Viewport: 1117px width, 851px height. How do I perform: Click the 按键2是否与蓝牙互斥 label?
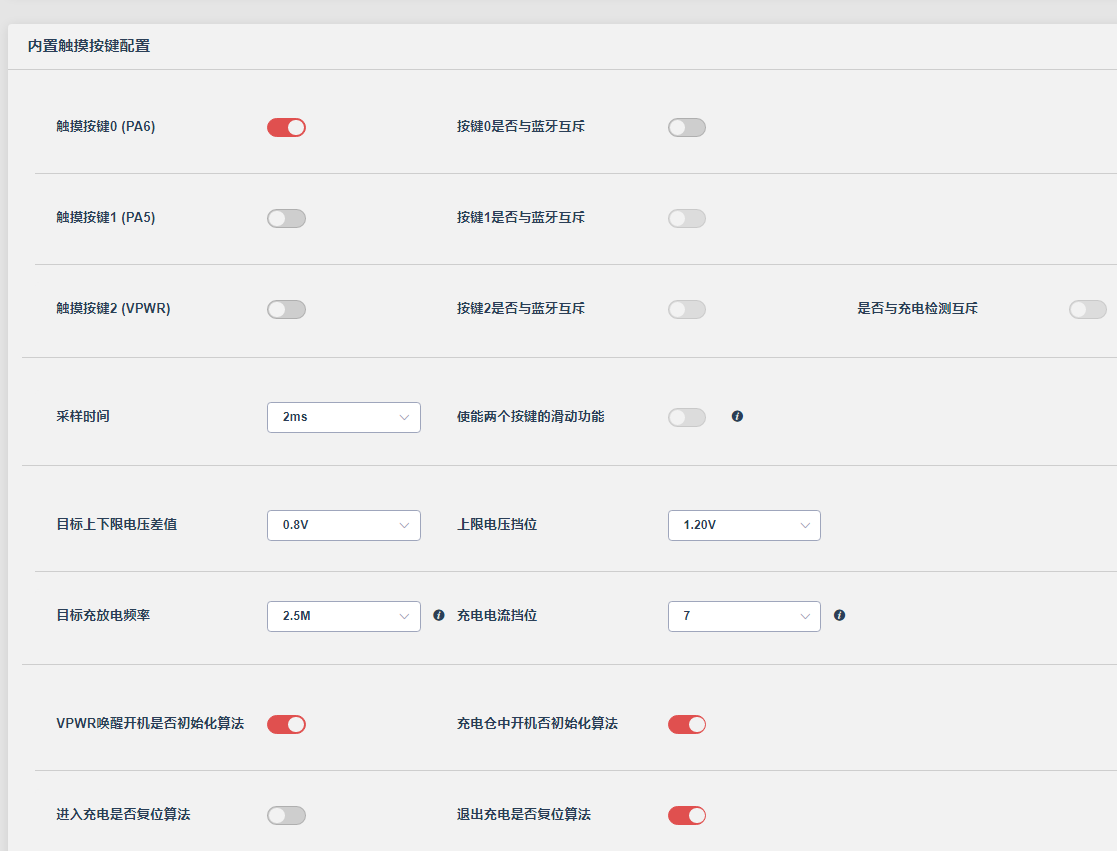click(521, 309)
